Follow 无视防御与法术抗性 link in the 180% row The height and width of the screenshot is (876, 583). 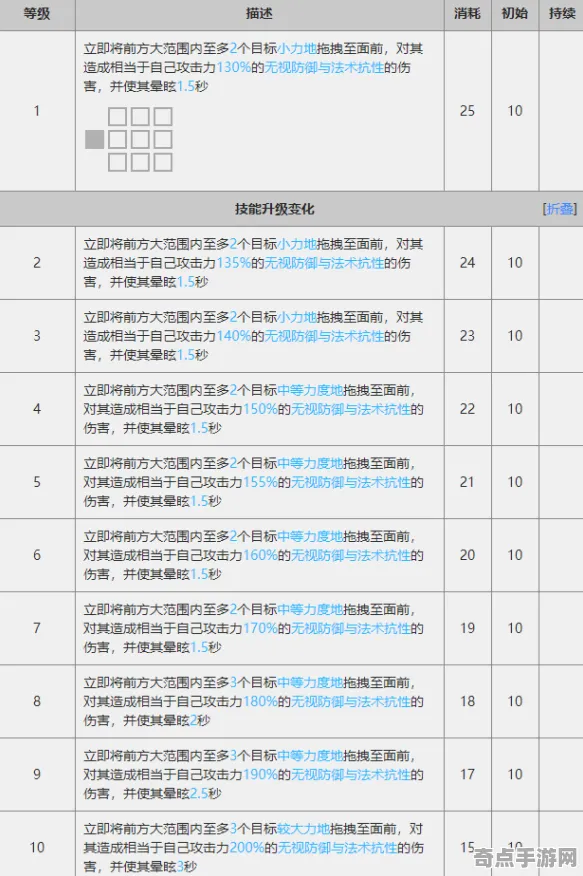pos(351,702)
